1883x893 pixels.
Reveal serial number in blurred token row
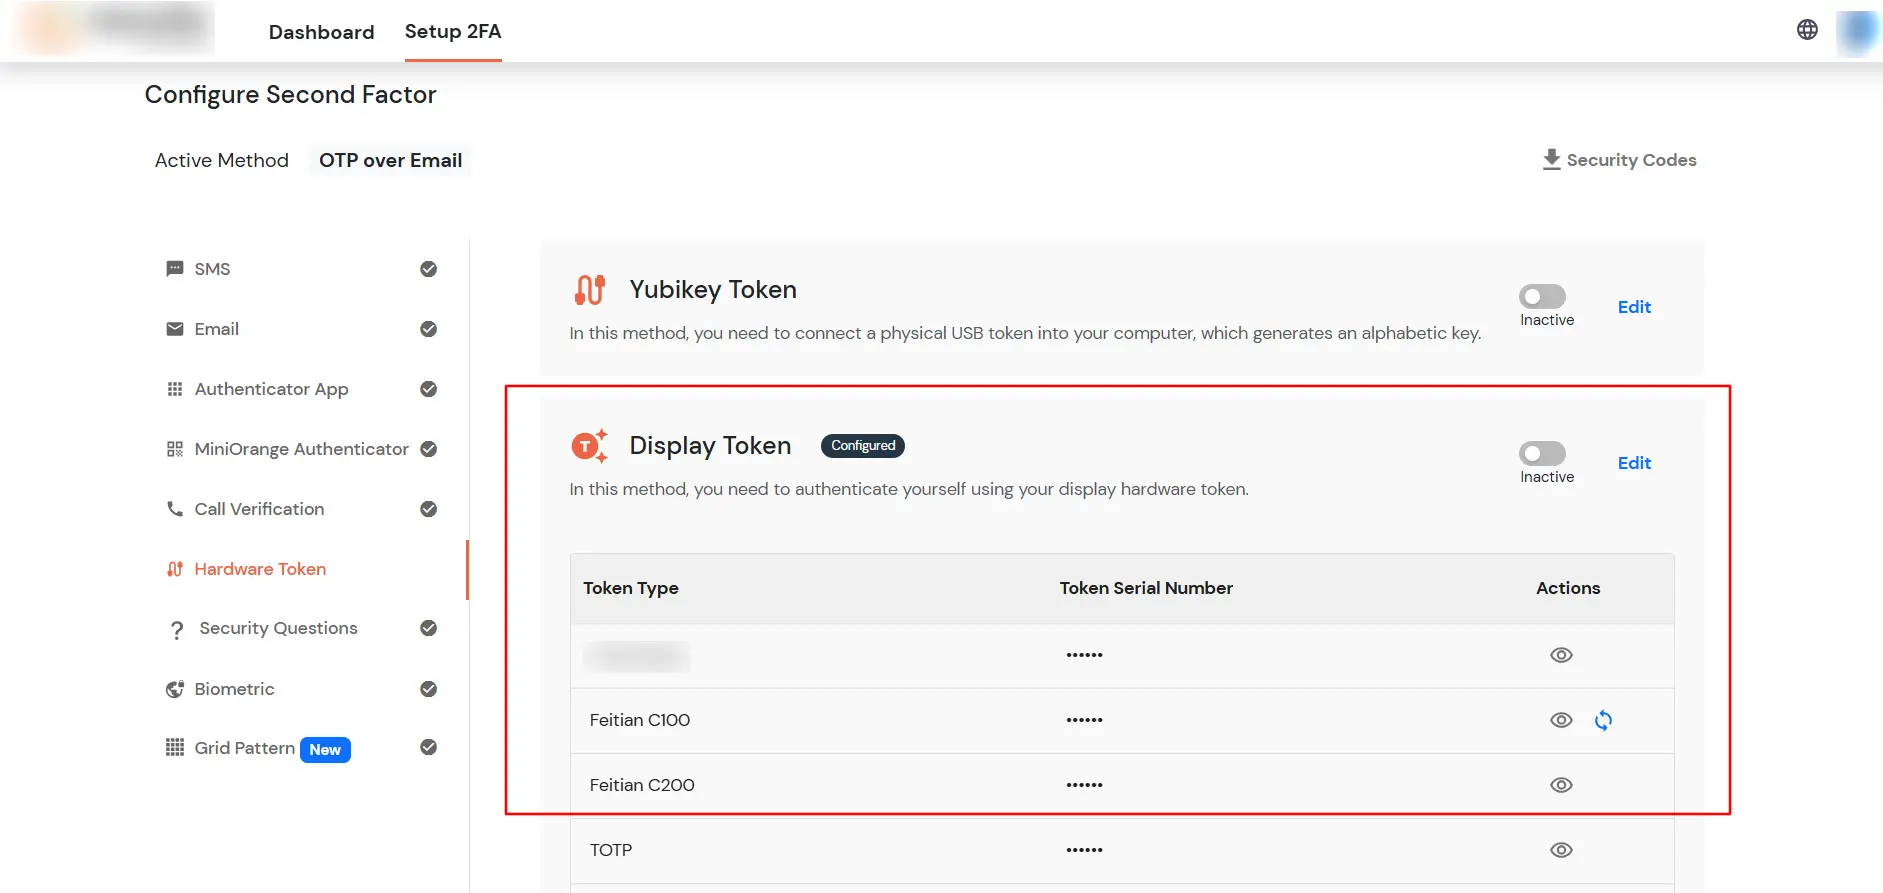click(1561, 655)
